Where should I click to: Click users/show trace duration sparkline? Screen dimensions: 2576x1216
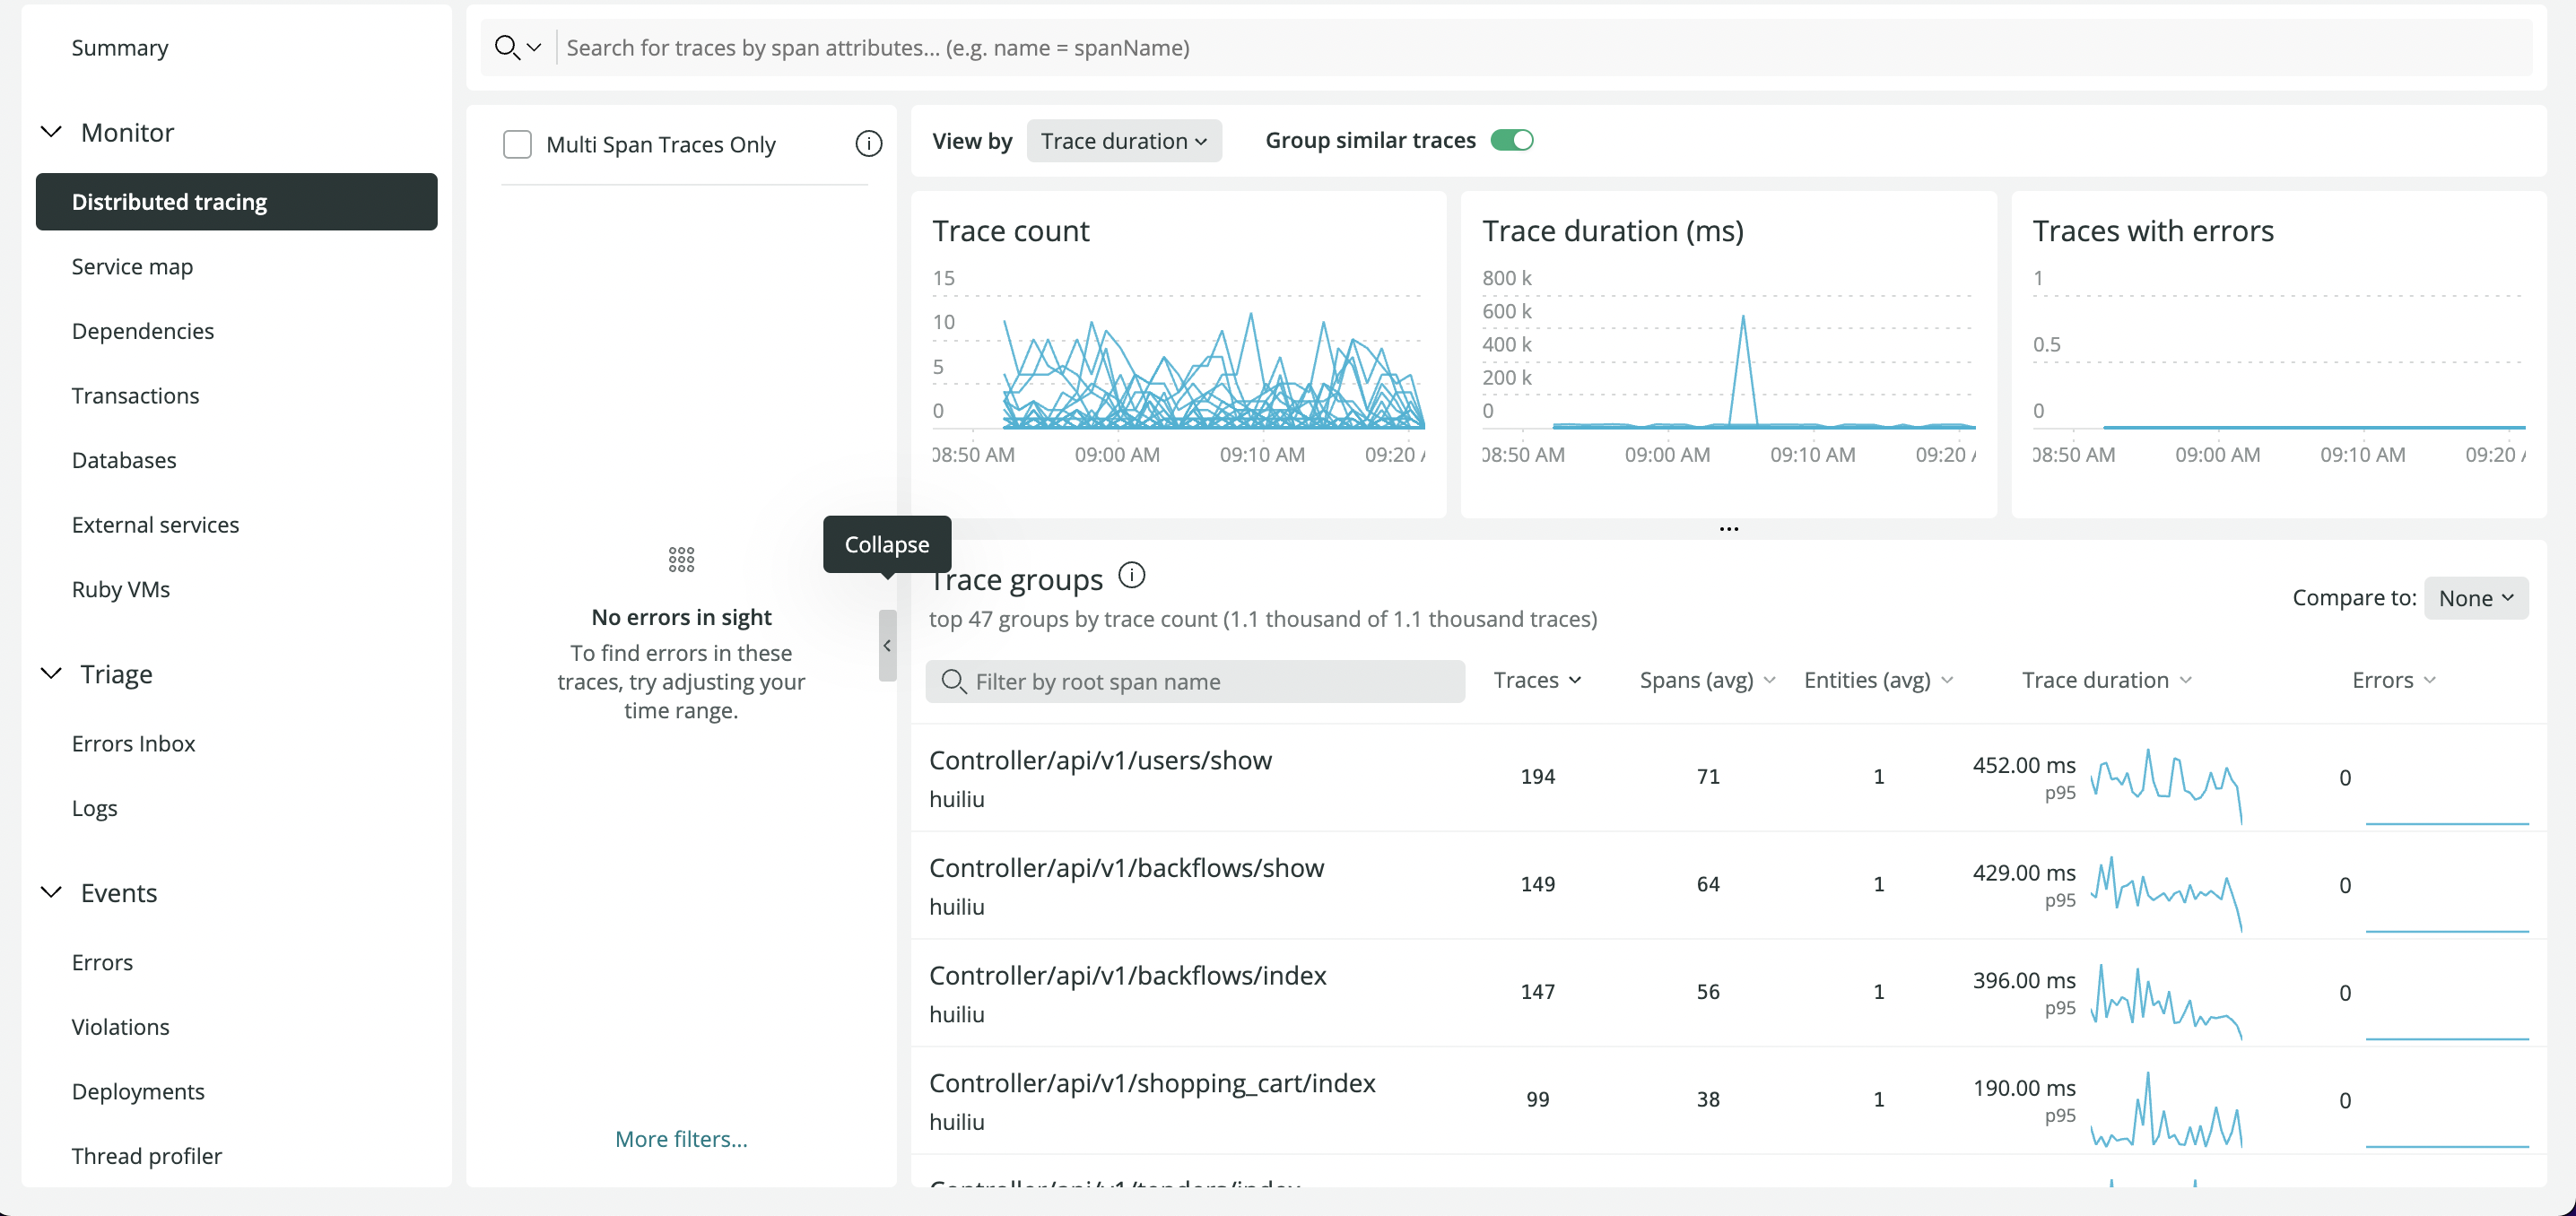pyautogui.click(x=2166, y=786)
